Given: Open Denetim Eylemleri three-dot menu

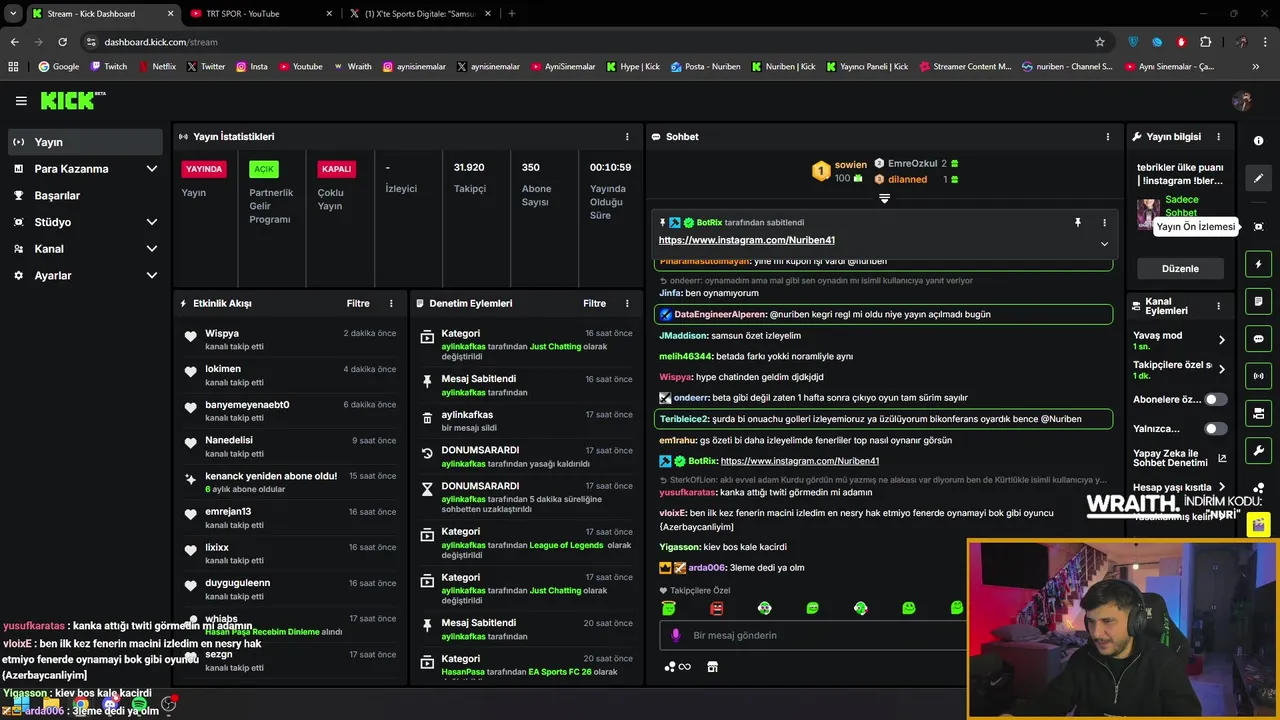Looking at the screenshot, I should (x=627, y=303).
